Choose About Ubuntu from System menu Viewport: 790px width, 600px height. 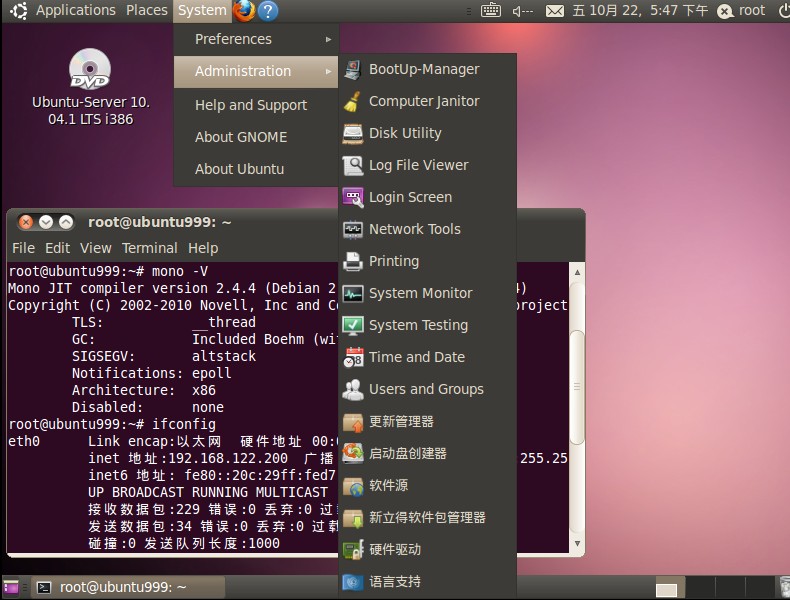pos(256,169)
